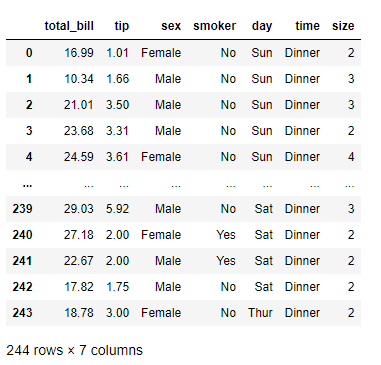Click the total_bill column header
Viewport: 381px width, 365px height.
tap(69, 26)
